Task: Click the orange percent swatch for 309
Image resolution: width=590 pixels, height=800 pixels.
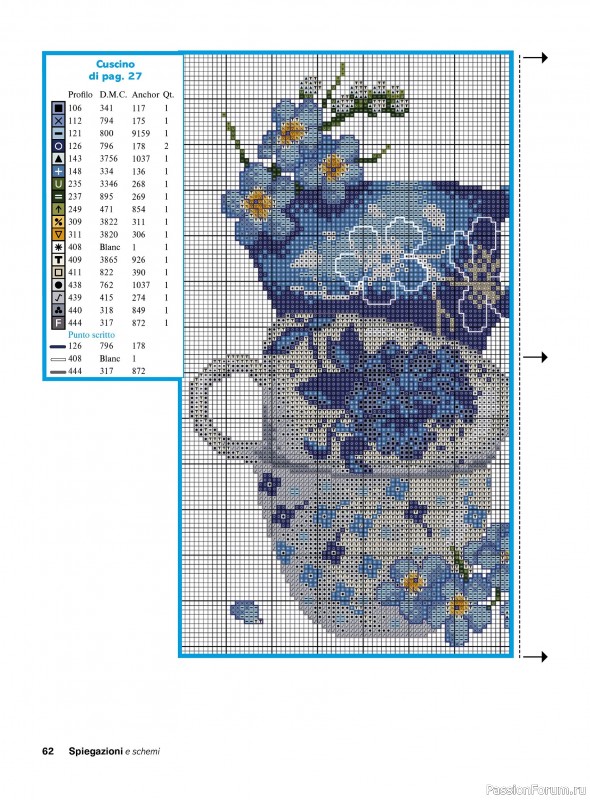Action: (x=58, y=222)
